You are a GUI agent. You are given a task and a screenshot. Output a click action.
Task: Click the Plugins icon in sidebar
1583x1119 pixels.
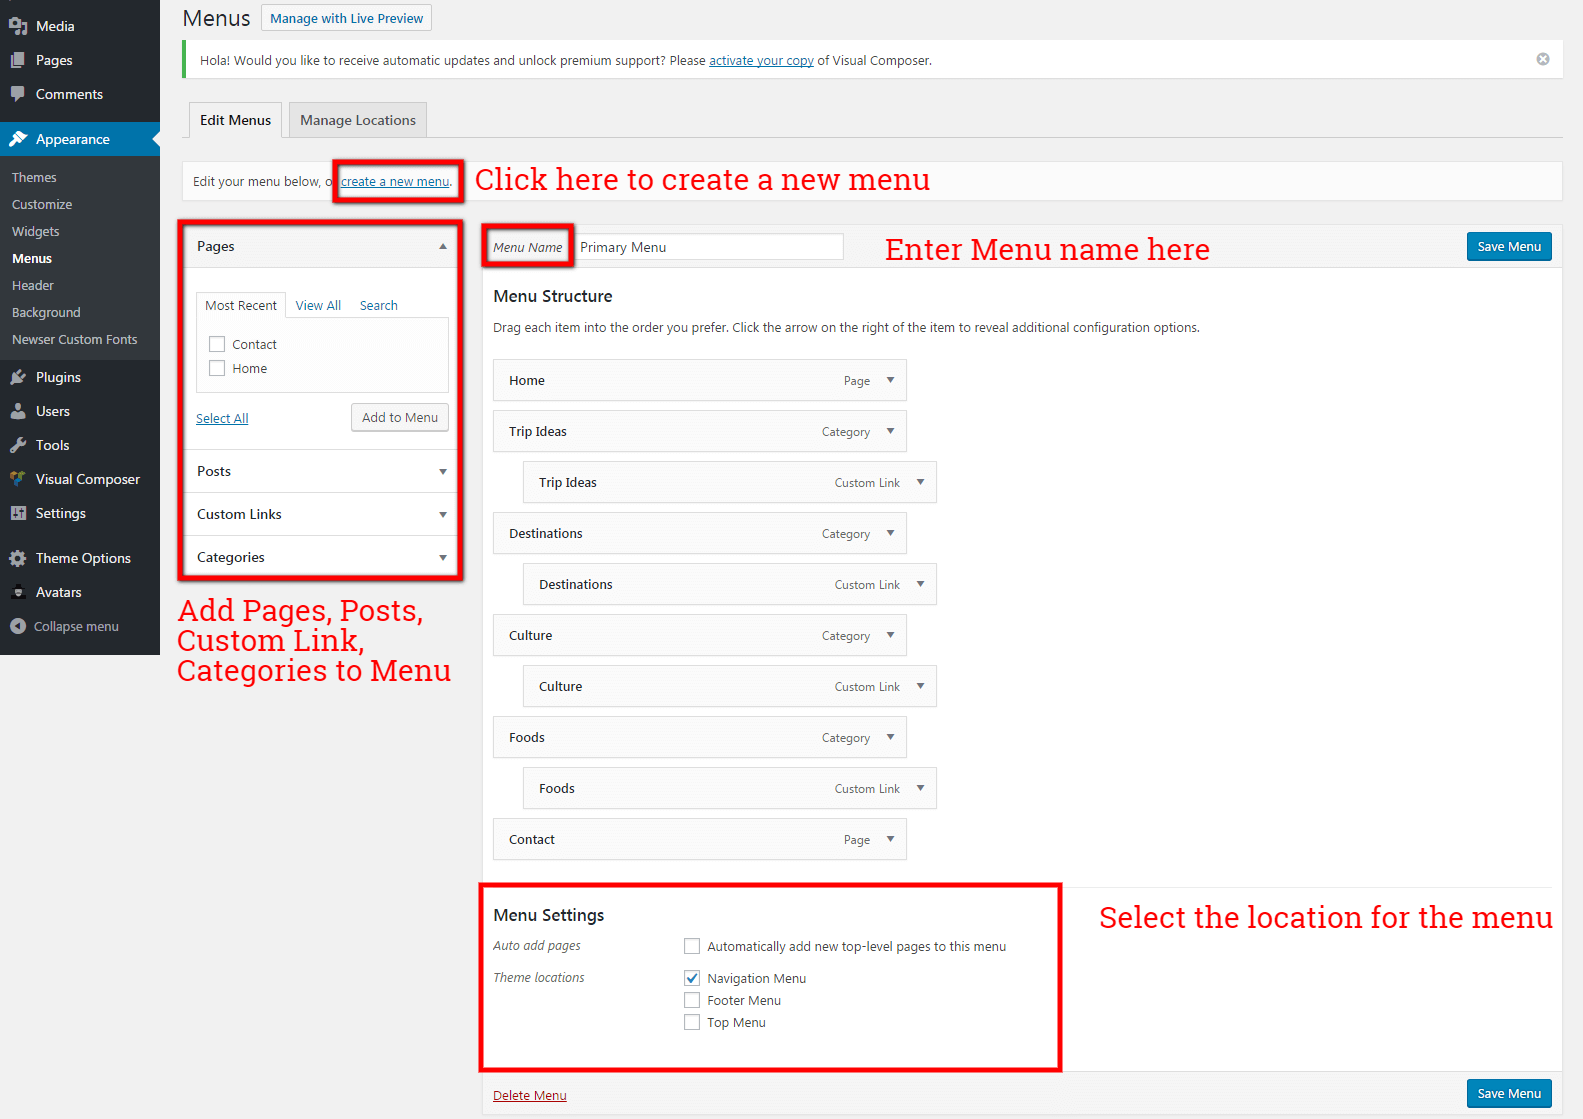[18, 377]
